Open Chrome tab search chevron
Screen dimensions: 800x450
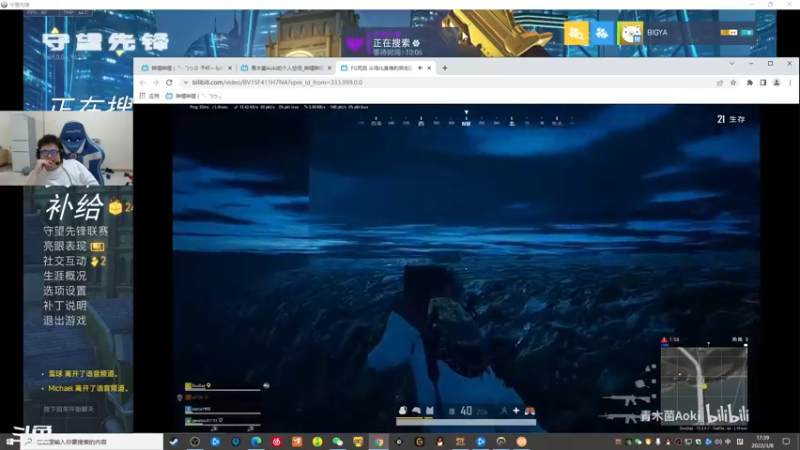[x=732, y=64]
